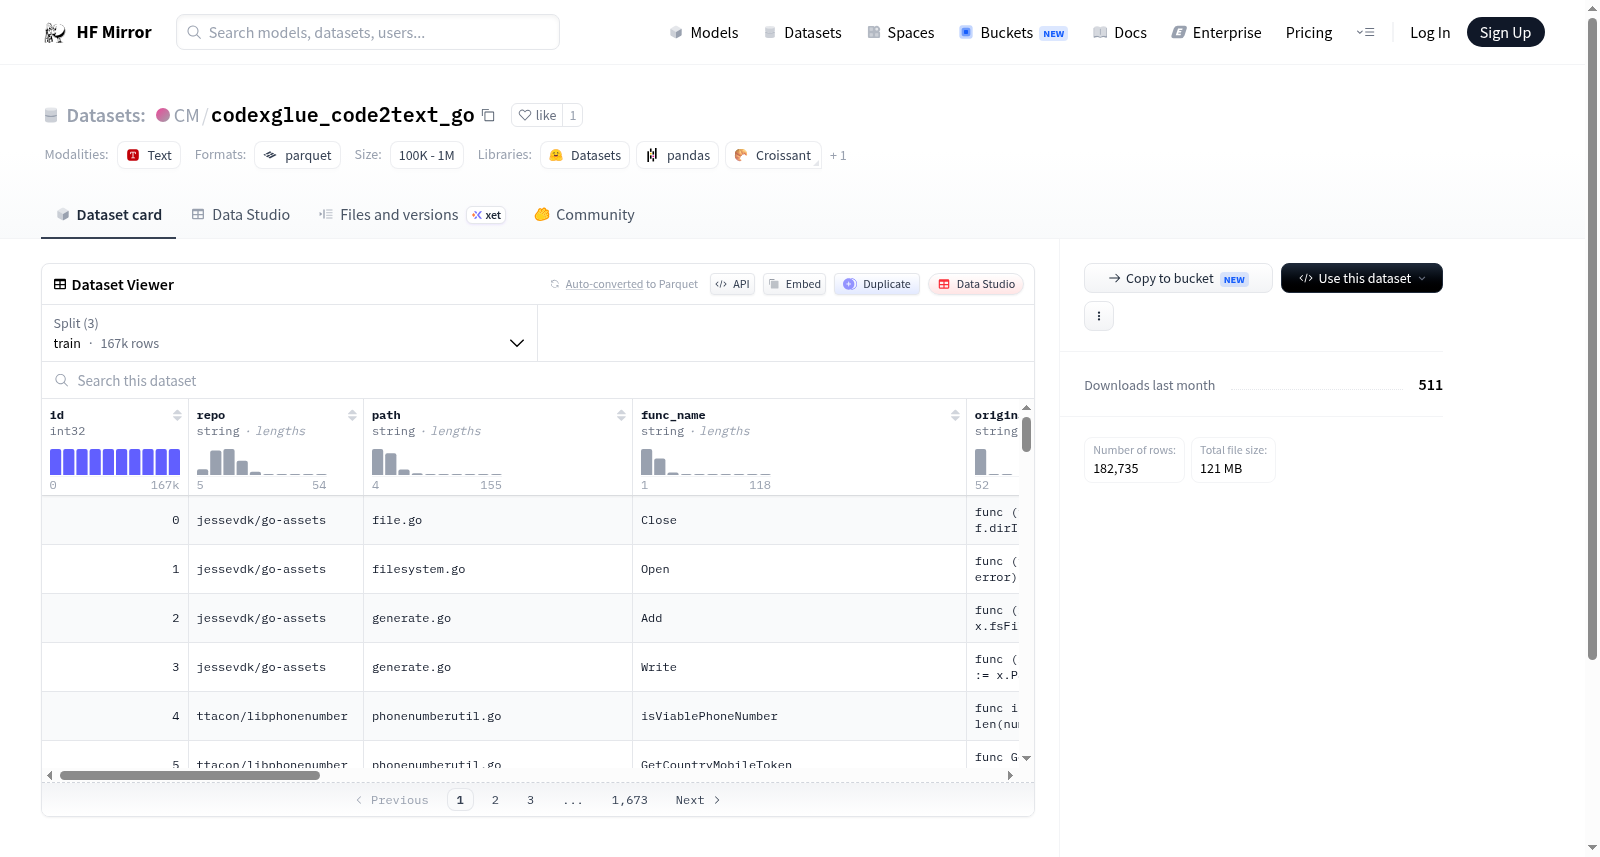1600x857 pixels.
Task: Focus the Search models, datasets, users field
Action: tap(368, 32)
